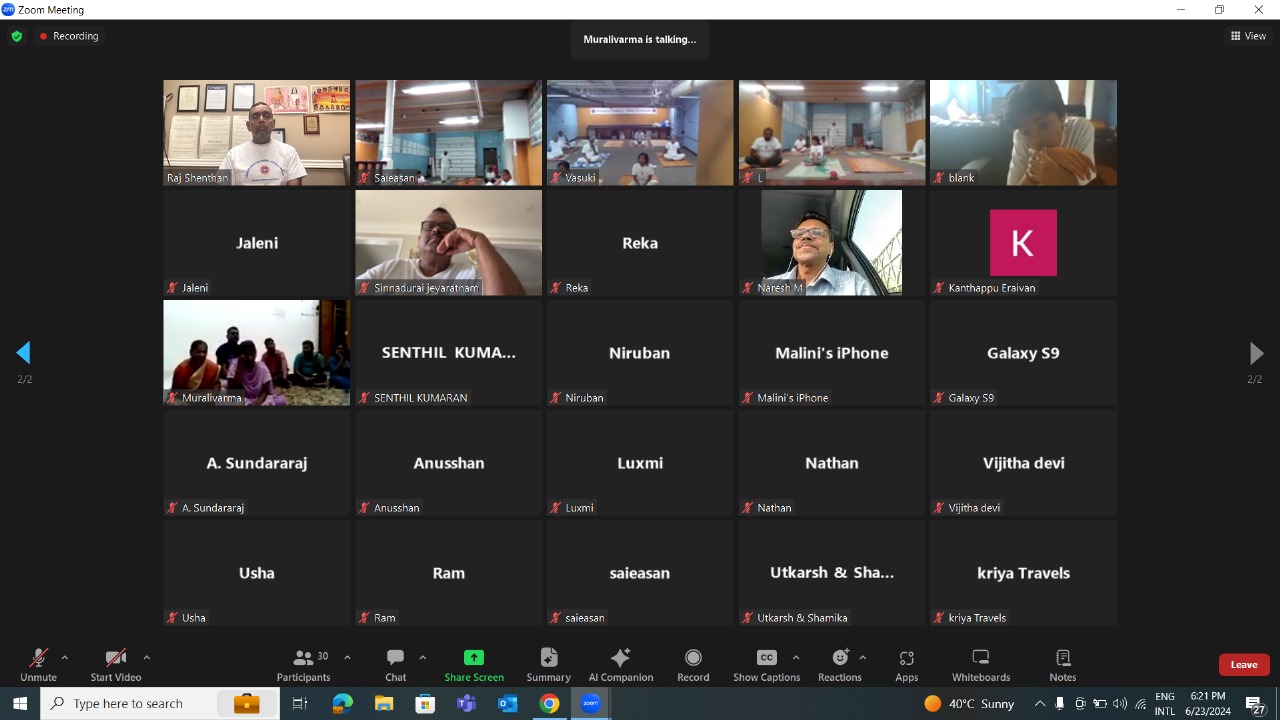Click the A. Sundararaj participant tile

(257, 463)
